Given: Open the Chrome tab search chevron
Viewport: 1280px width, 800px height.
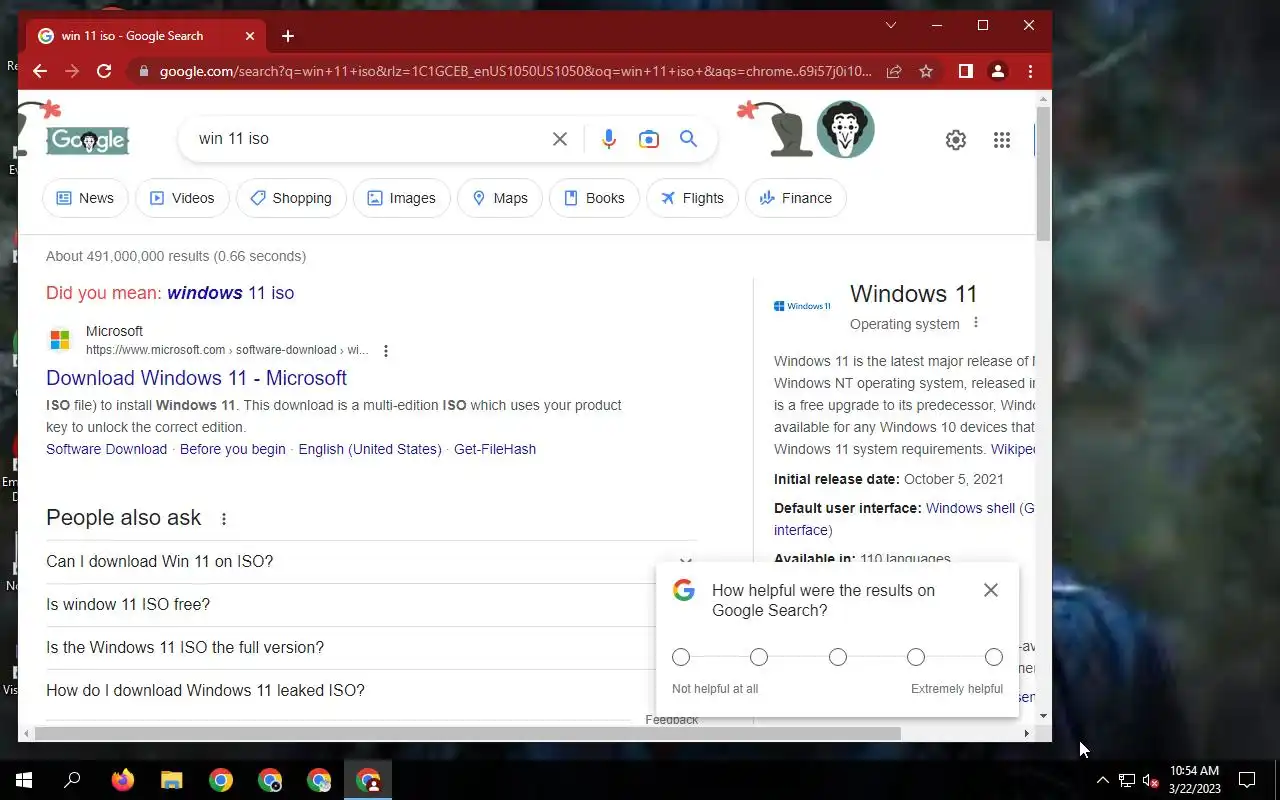Looking at the screenshot, I should coord(891,25).
